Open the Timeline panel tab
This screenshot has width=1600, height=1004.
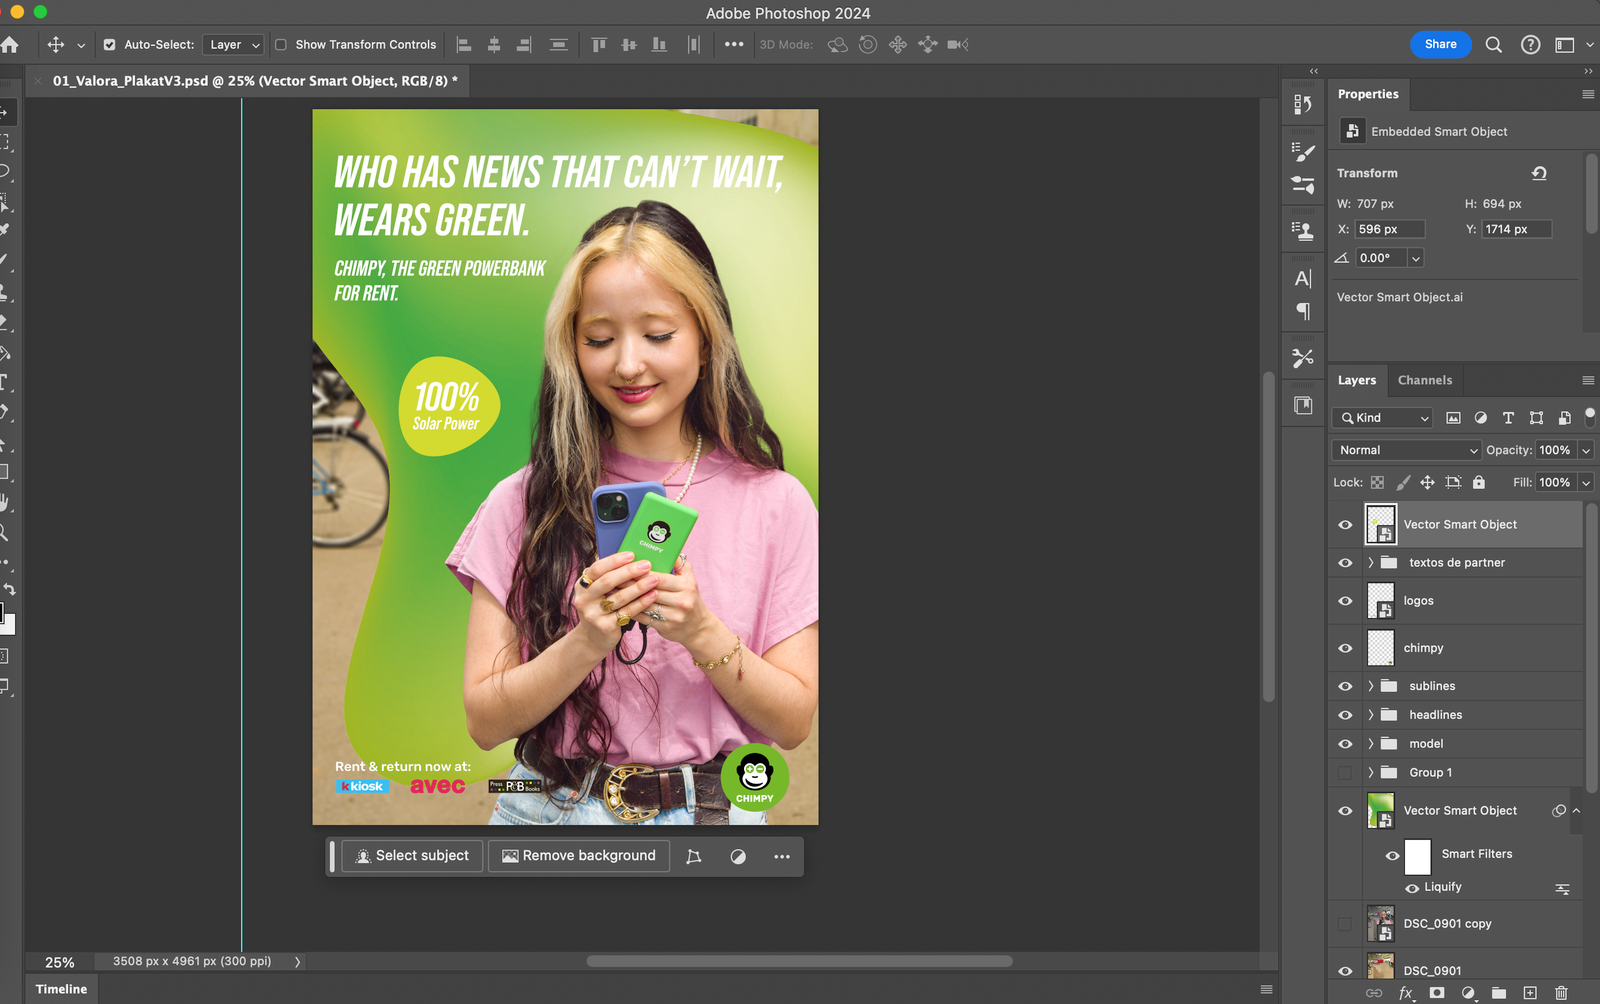61,989
